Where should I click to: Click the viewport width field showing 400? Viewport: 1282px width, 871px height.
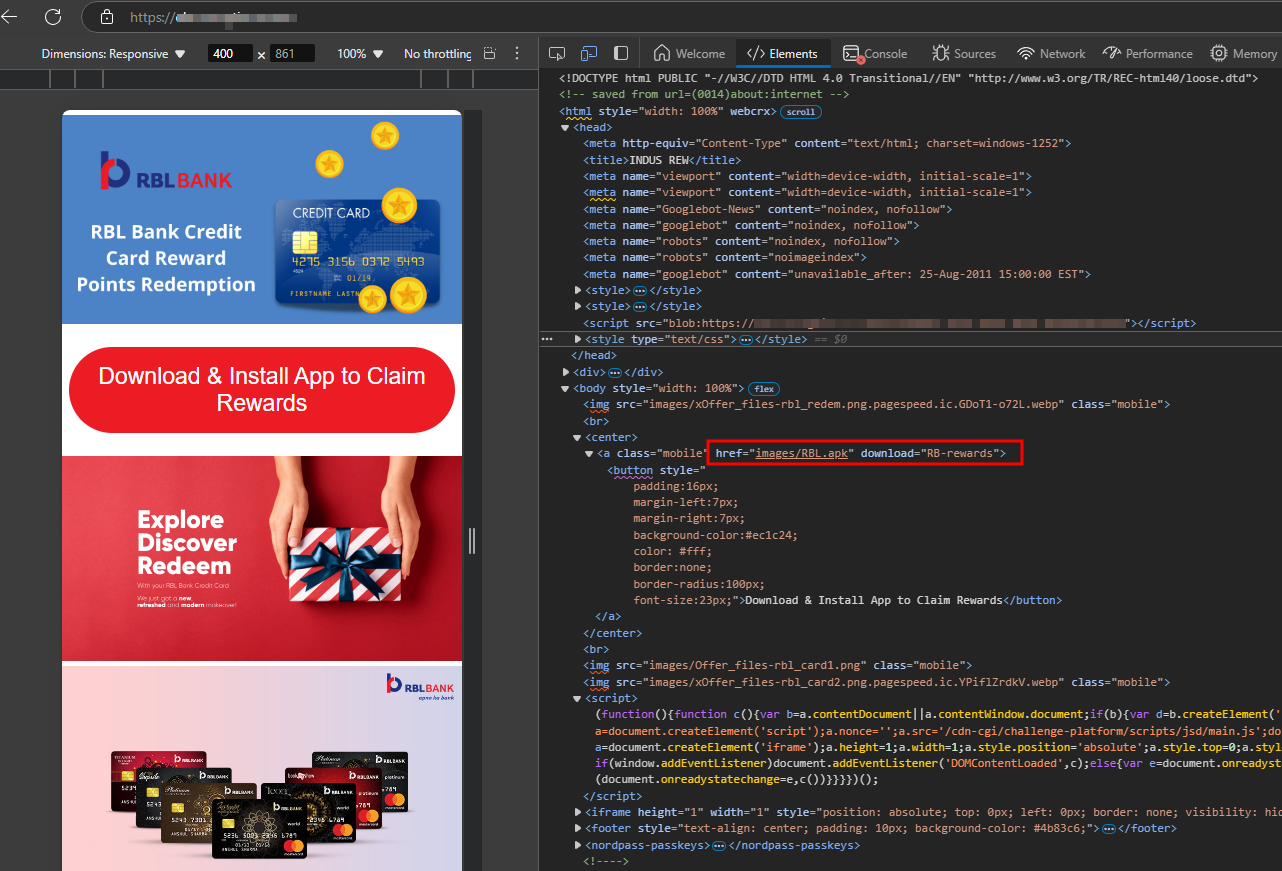point(230,53)
